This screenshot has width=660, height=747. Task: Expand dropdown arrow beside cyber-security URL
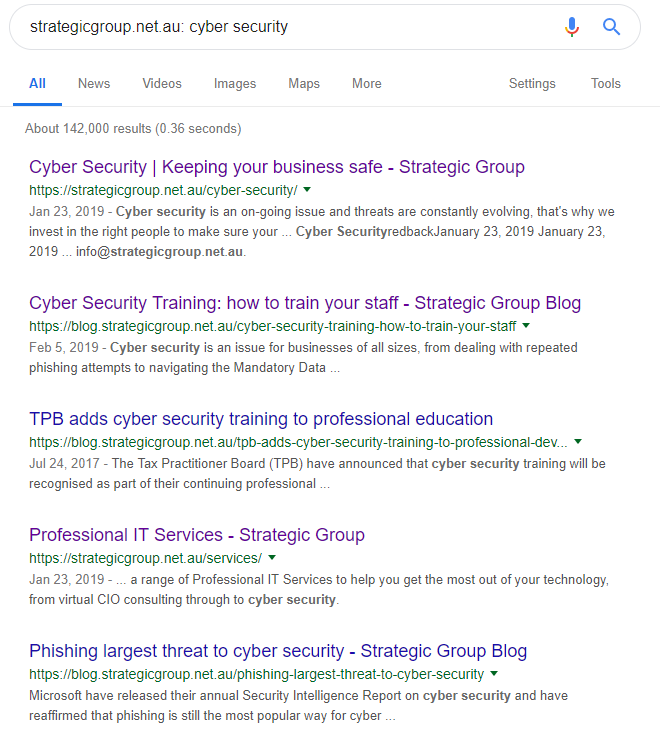tap(307, 190)
